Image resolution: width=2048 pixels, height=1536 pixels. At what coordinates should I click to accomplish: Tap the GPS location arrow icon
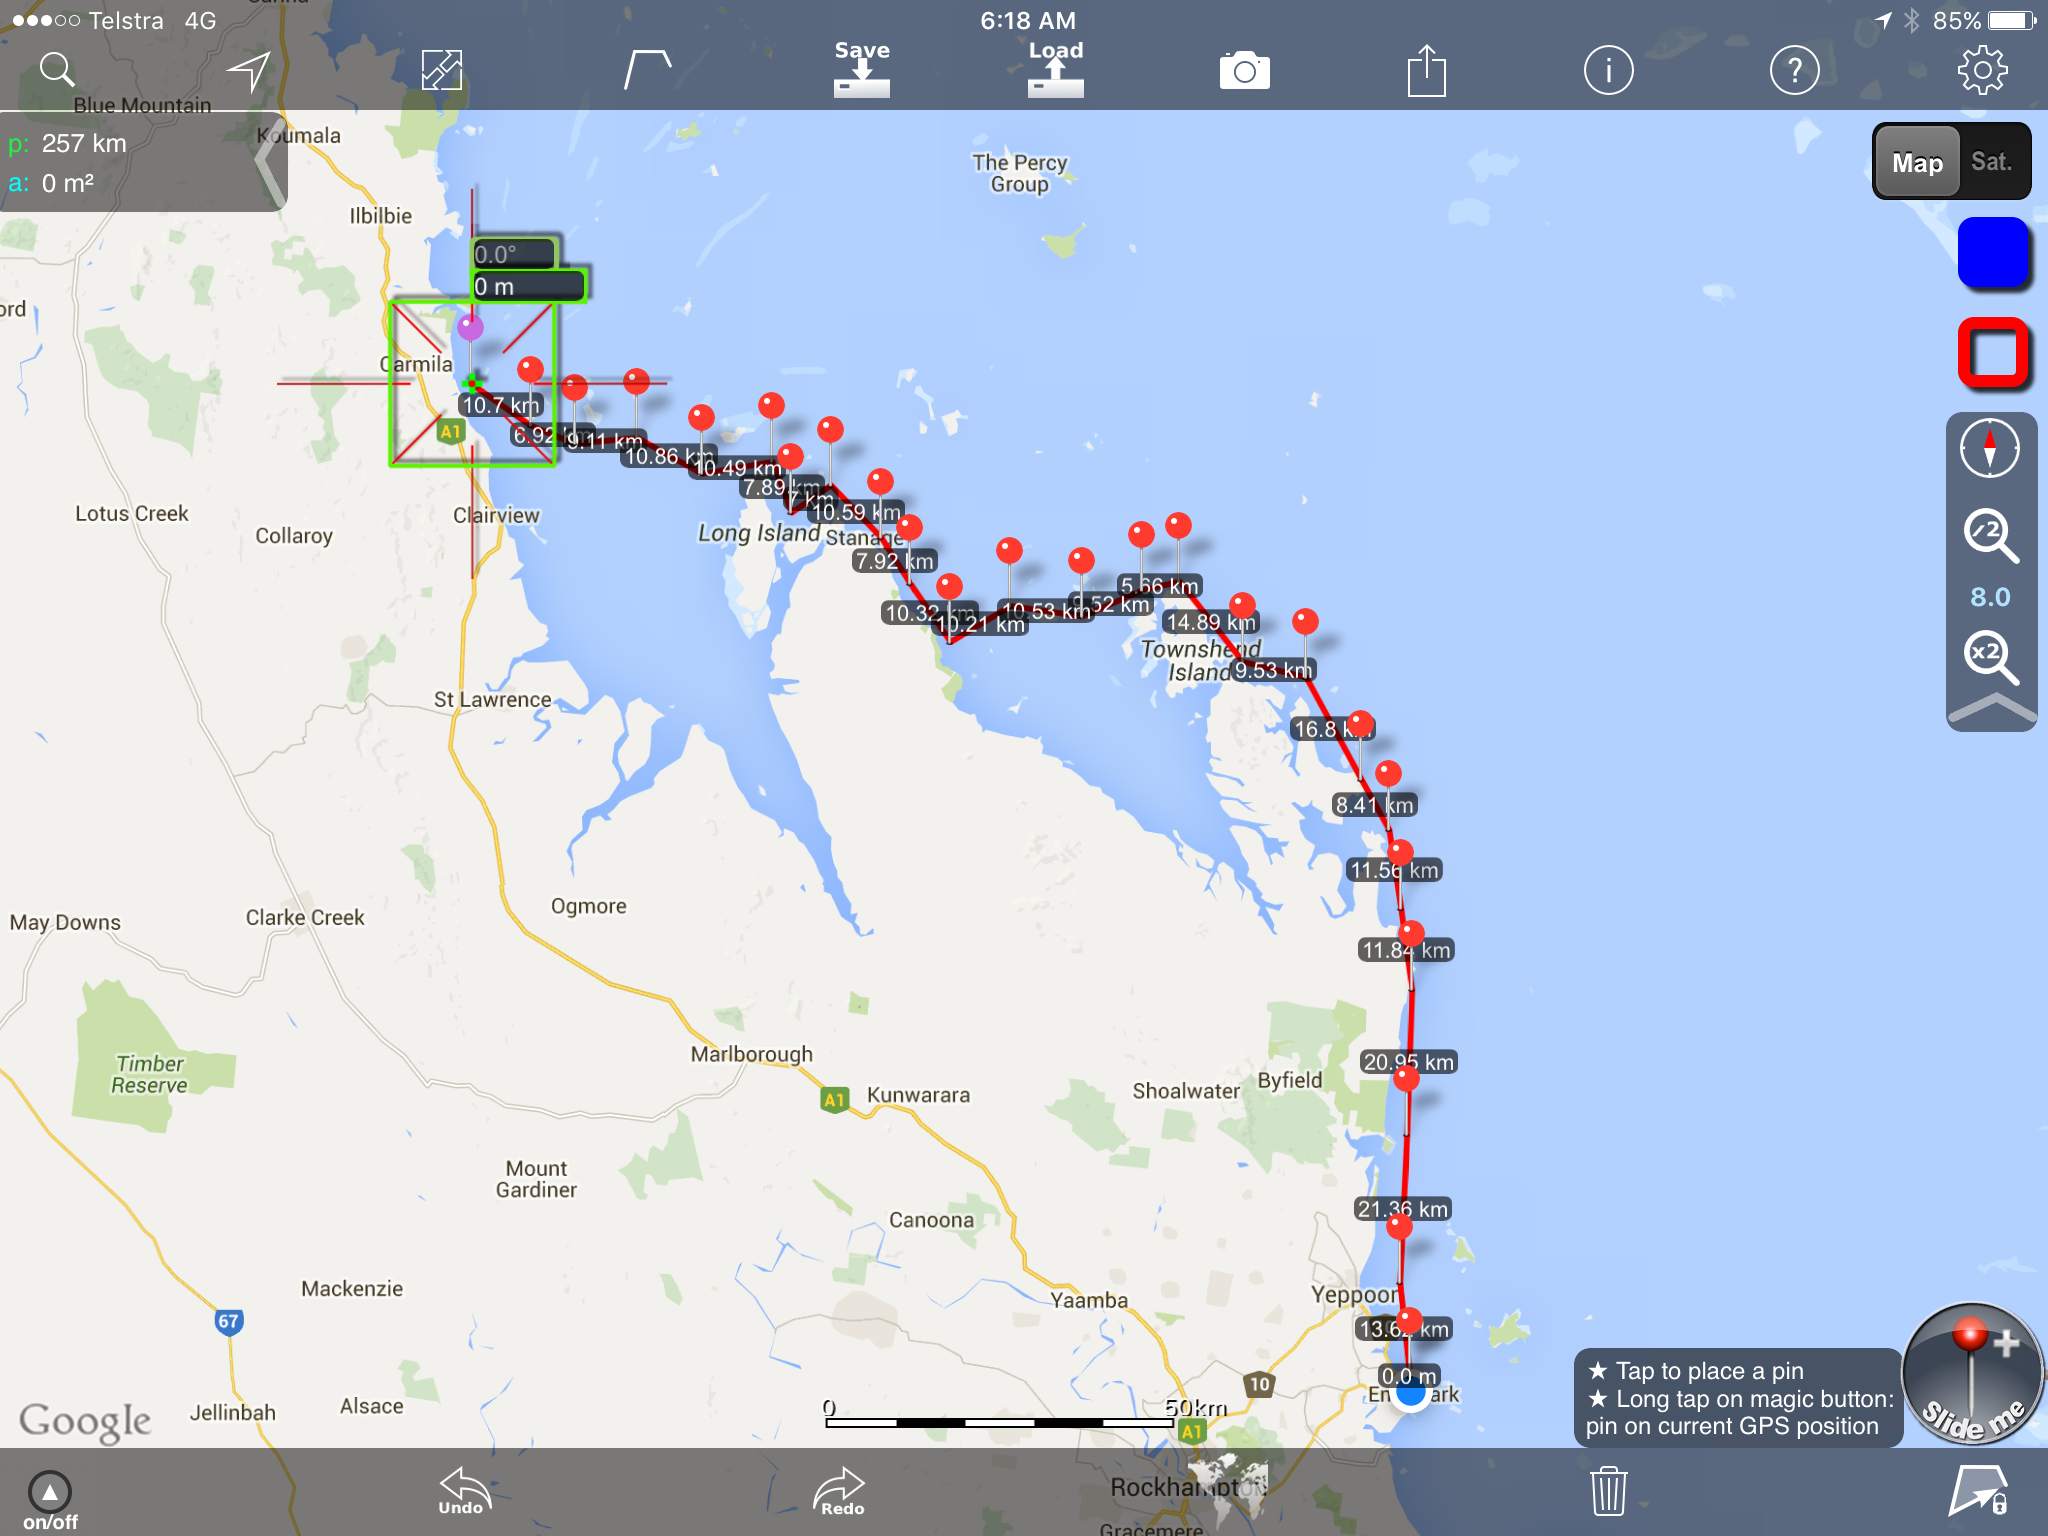248,70
